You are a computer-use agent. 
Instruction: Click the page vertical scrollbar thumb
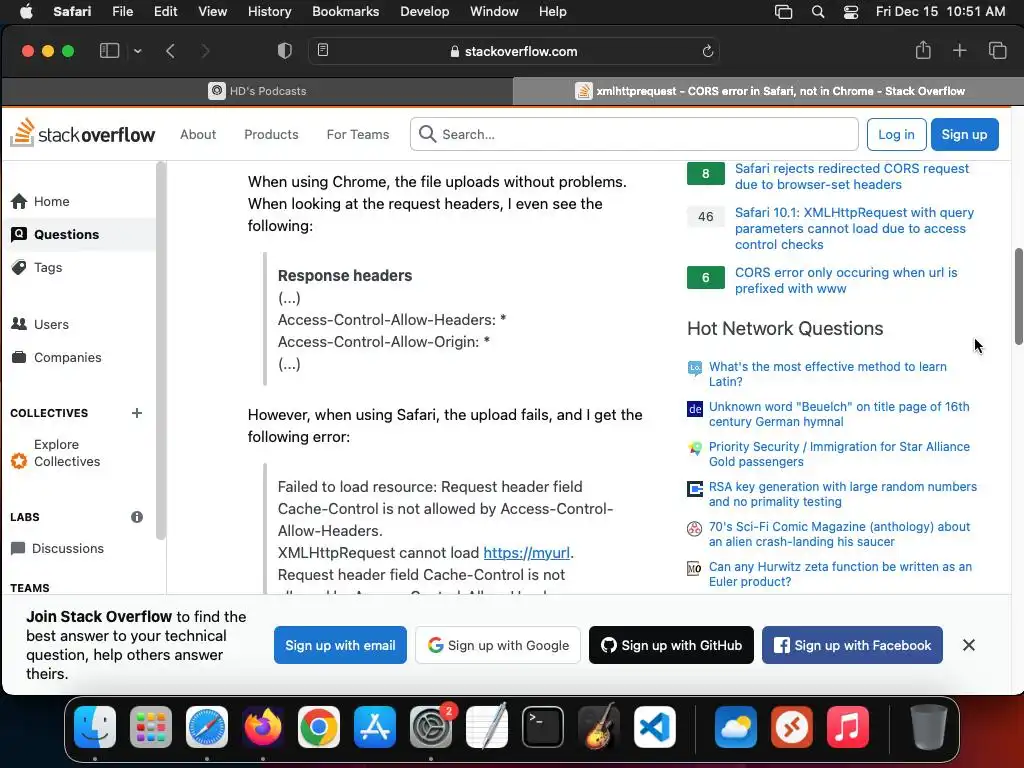click(1018, 296)
